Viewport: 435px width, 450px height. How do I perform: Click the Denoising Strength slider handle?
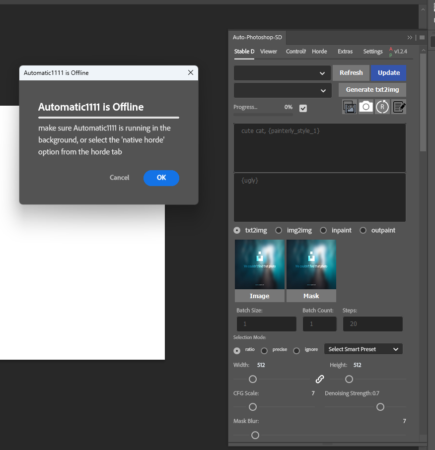click(x=380, y=407)
